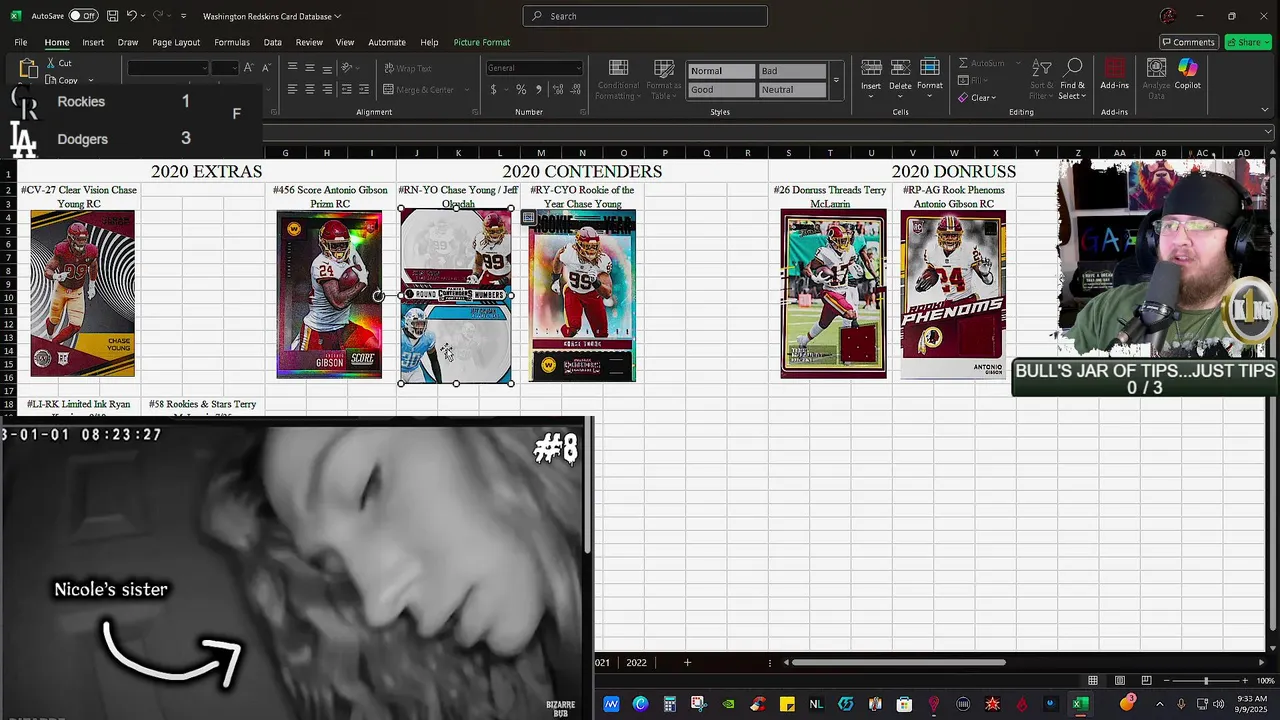Toggle Wrap Text
The width and height of the screenshot is (1280, 720).
coord(408,68)
